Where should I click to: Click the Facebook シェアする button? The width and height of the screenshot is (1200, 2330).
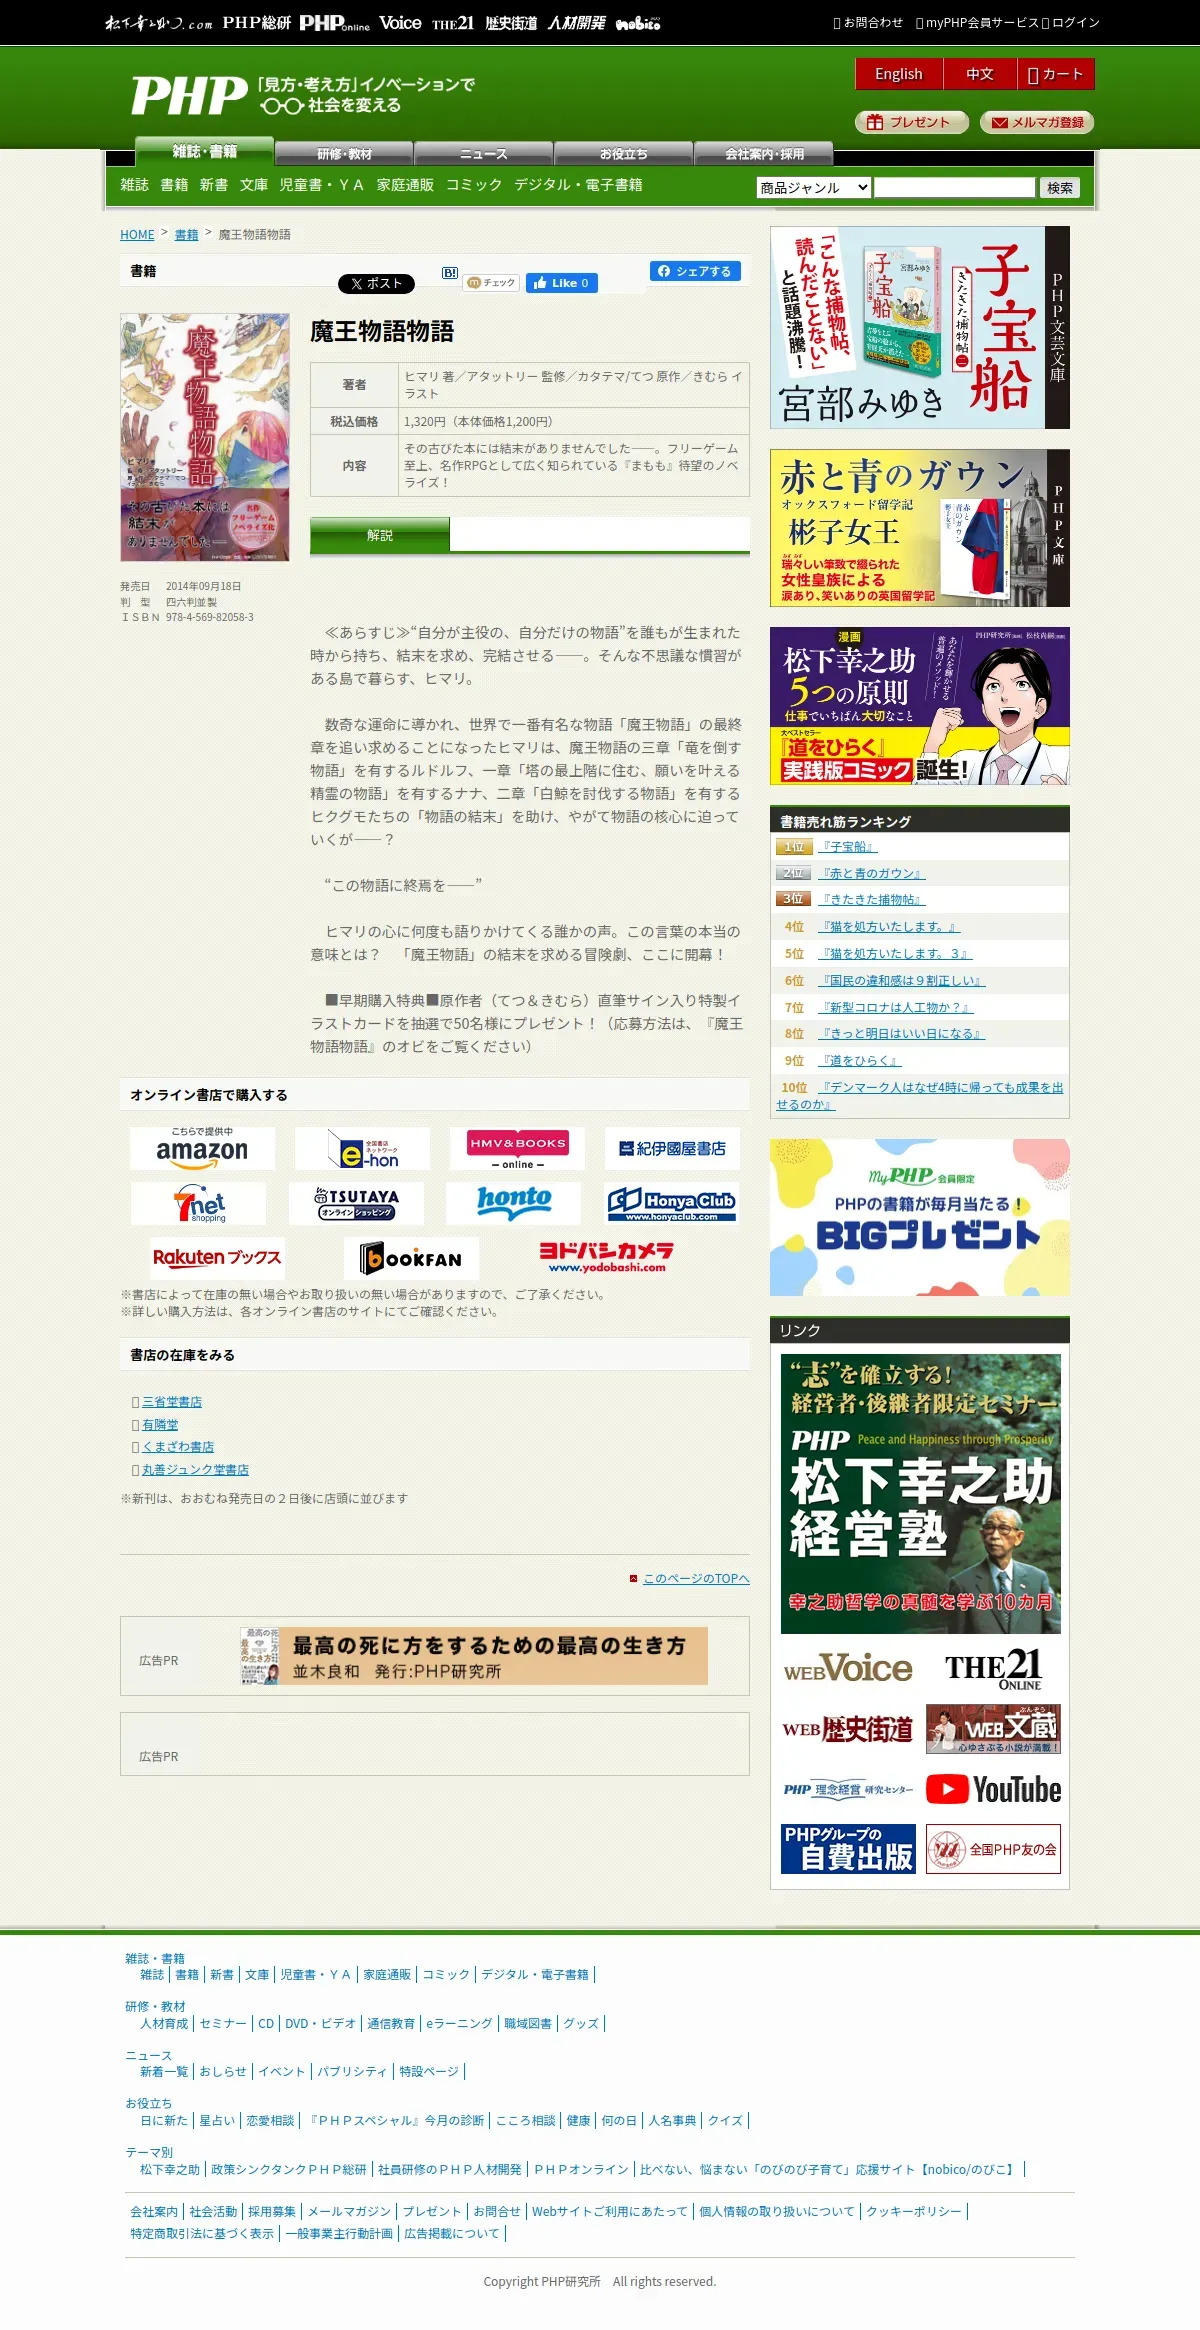[695, 271]
